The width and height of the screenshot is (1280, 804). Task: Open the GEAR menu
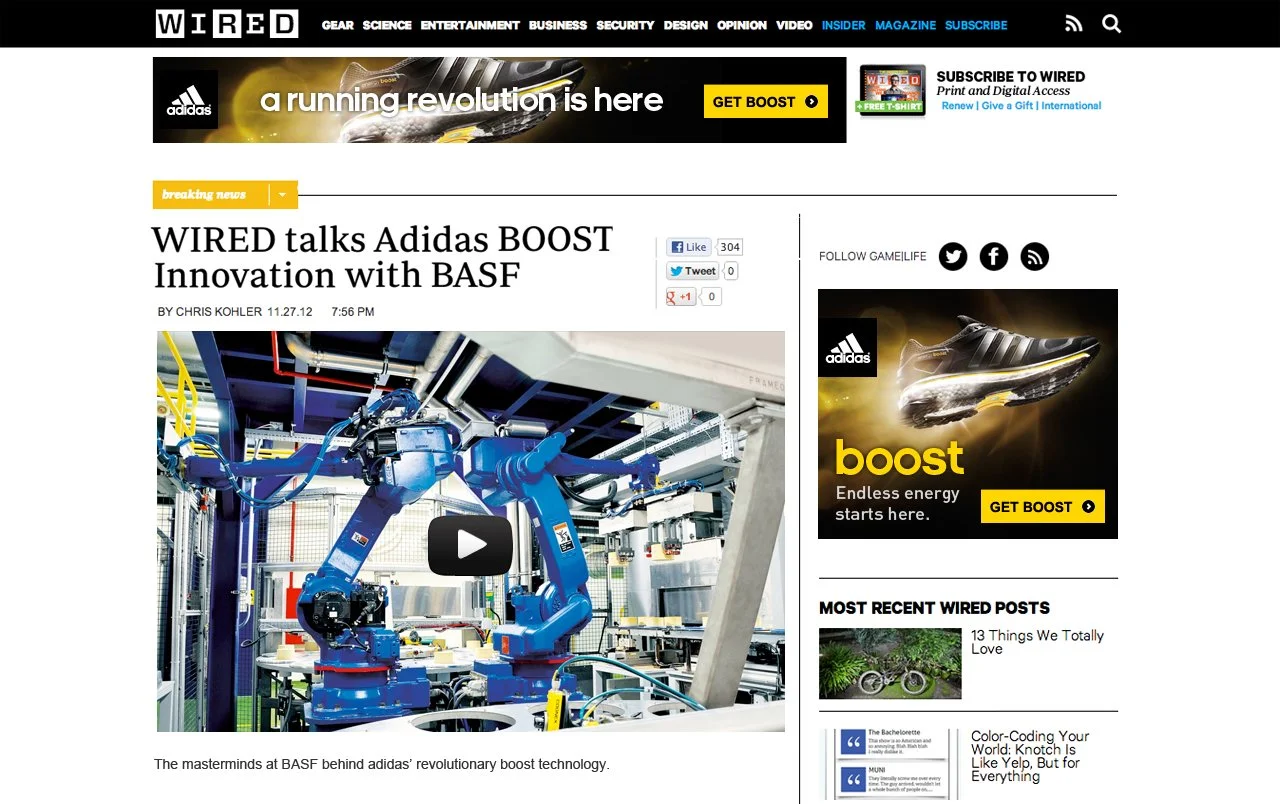pos(338,25)
